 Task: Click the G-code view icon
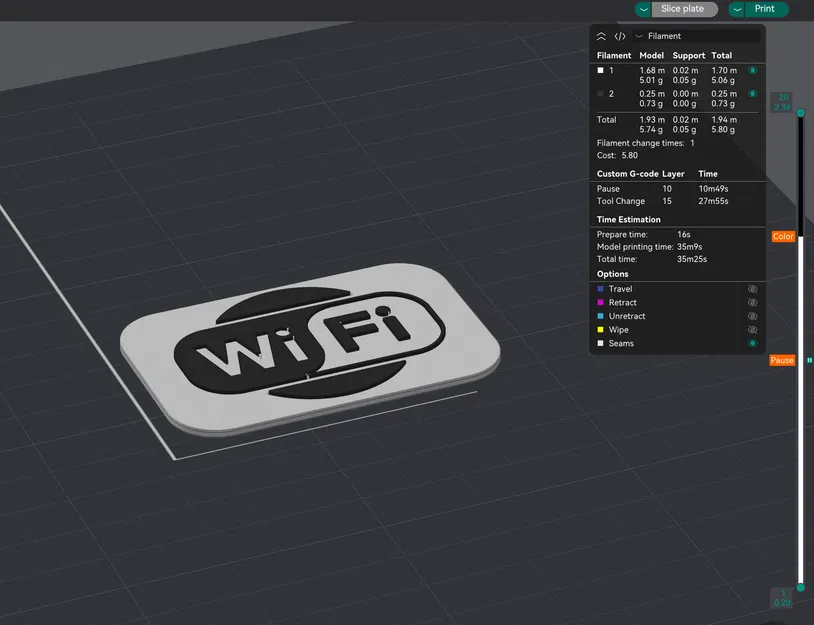[x=620, y=36]
